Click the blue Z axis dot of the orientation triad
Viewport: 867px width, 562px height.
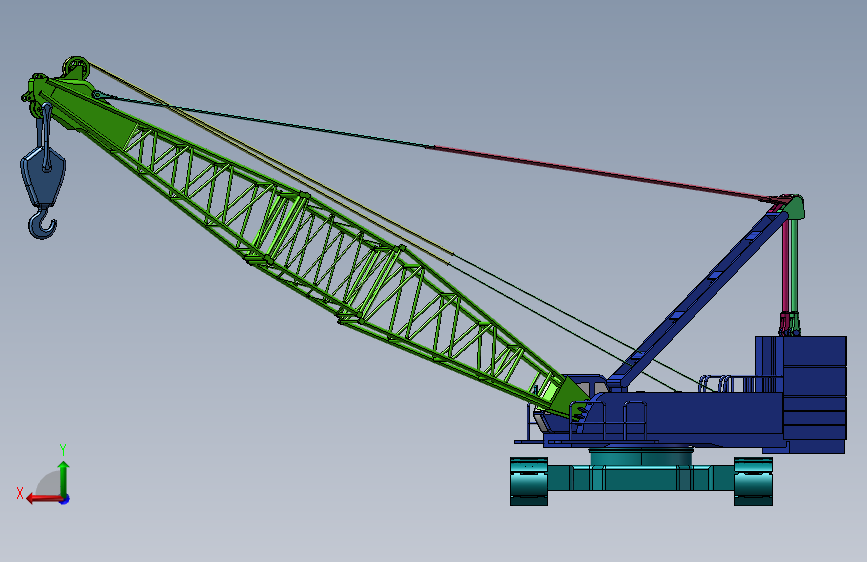pyautogui.click(x=65, y=499)
